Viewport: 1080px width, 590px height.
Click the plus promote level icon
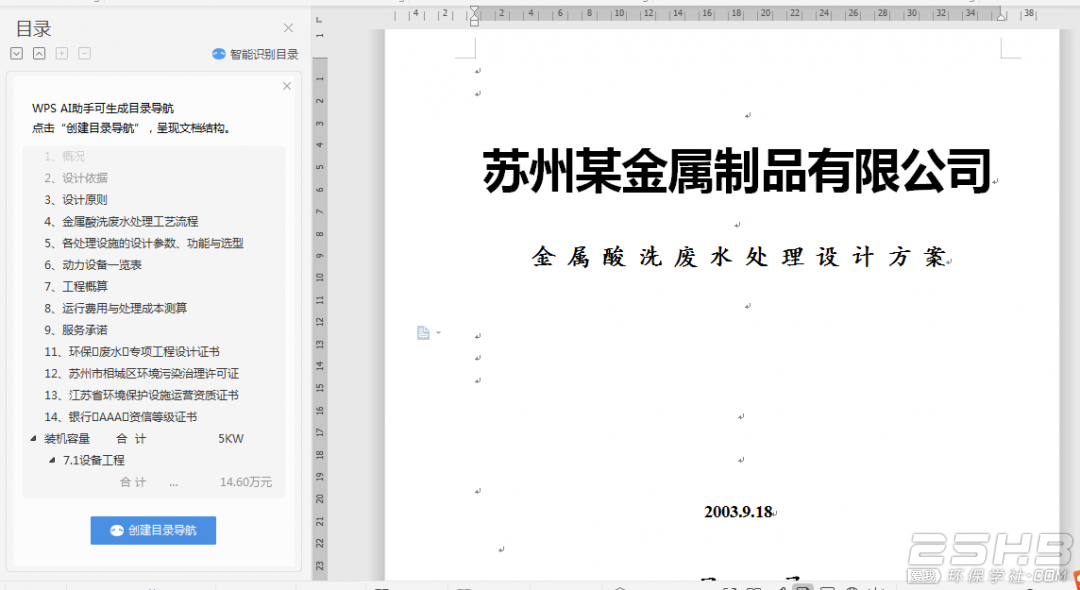tap(62, 53)
